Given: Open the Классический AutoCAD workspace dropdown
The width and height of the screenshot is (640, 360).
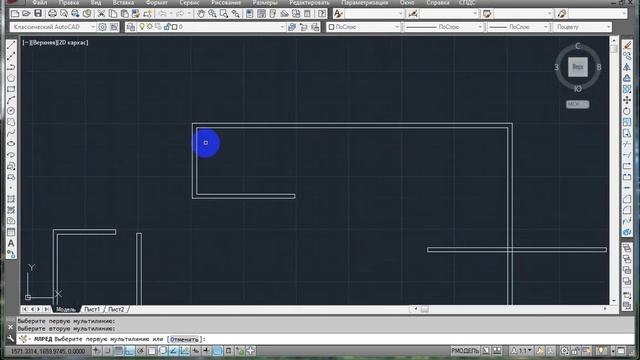Looking at the screenshot, I should pyautogui.click(x=93, y=27).
